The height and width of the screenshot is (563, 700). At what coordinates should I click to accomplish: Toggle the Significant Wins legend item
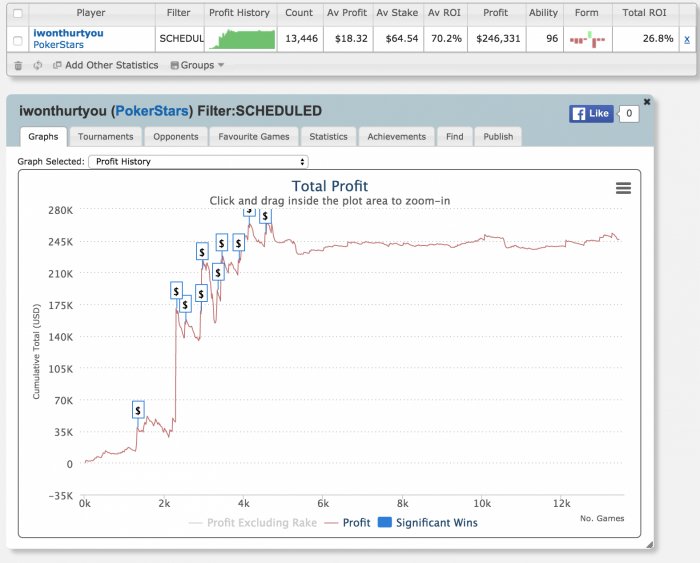tap(428, 523)
